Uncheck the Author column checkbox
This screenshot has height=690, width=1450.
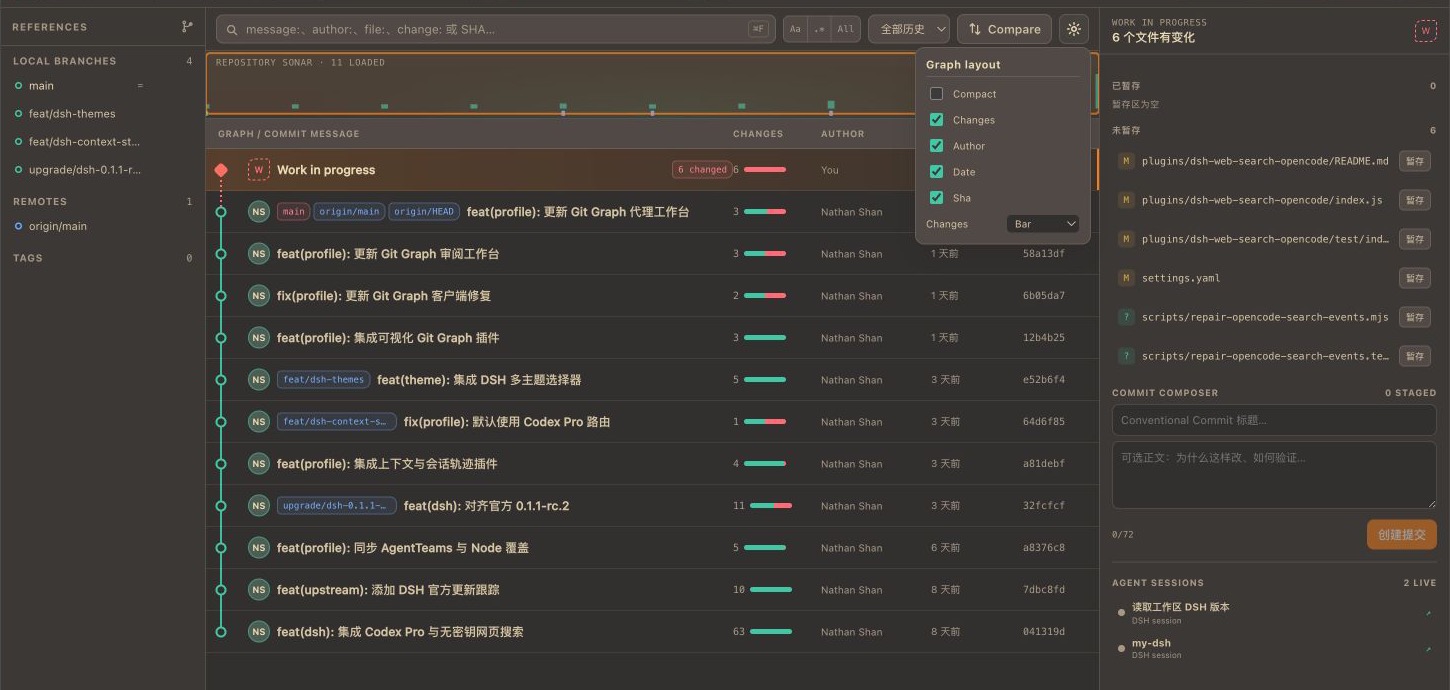coord(936,146)
